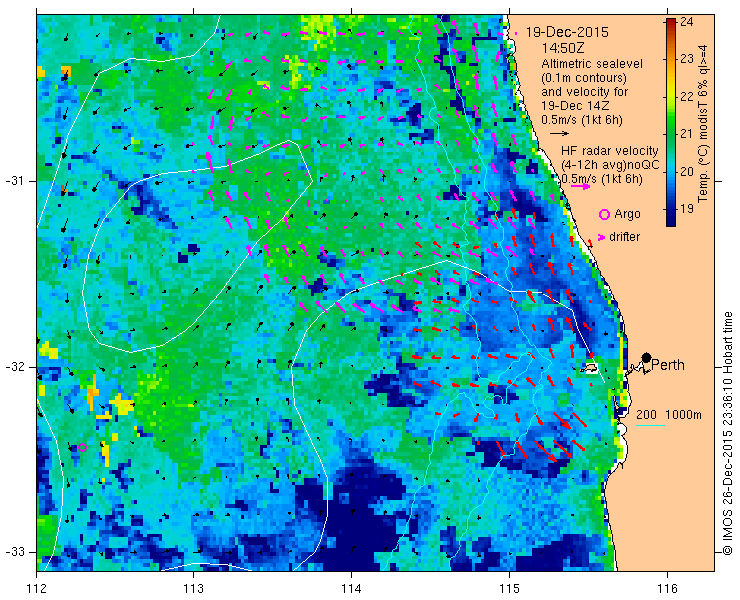Image resolution: width=740 pixels, height=600 pixels.
Task: Click the dark red top of colorbar
Action: pos(671,22)
